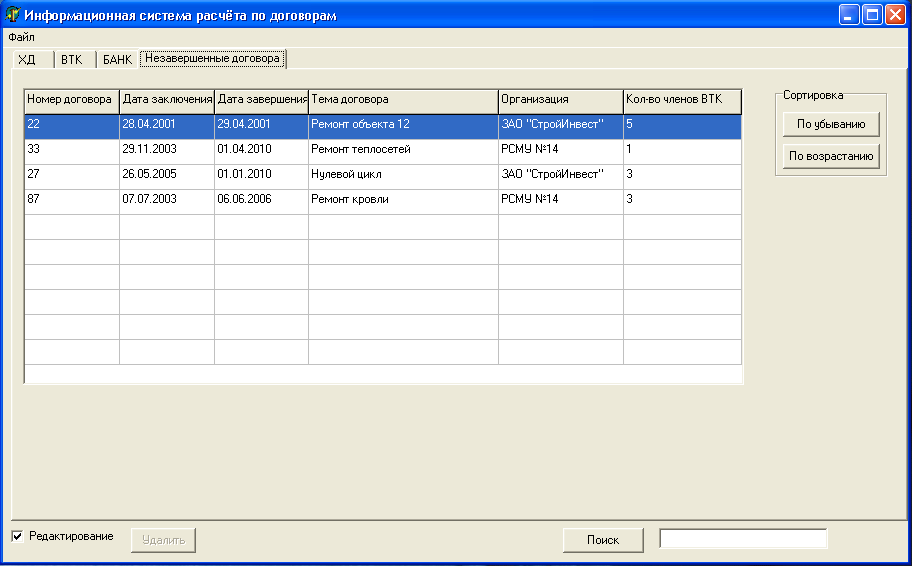Screen dimensions: 912x566
Task: Select the Ремонт теплосетей cell
Action: 403,151
